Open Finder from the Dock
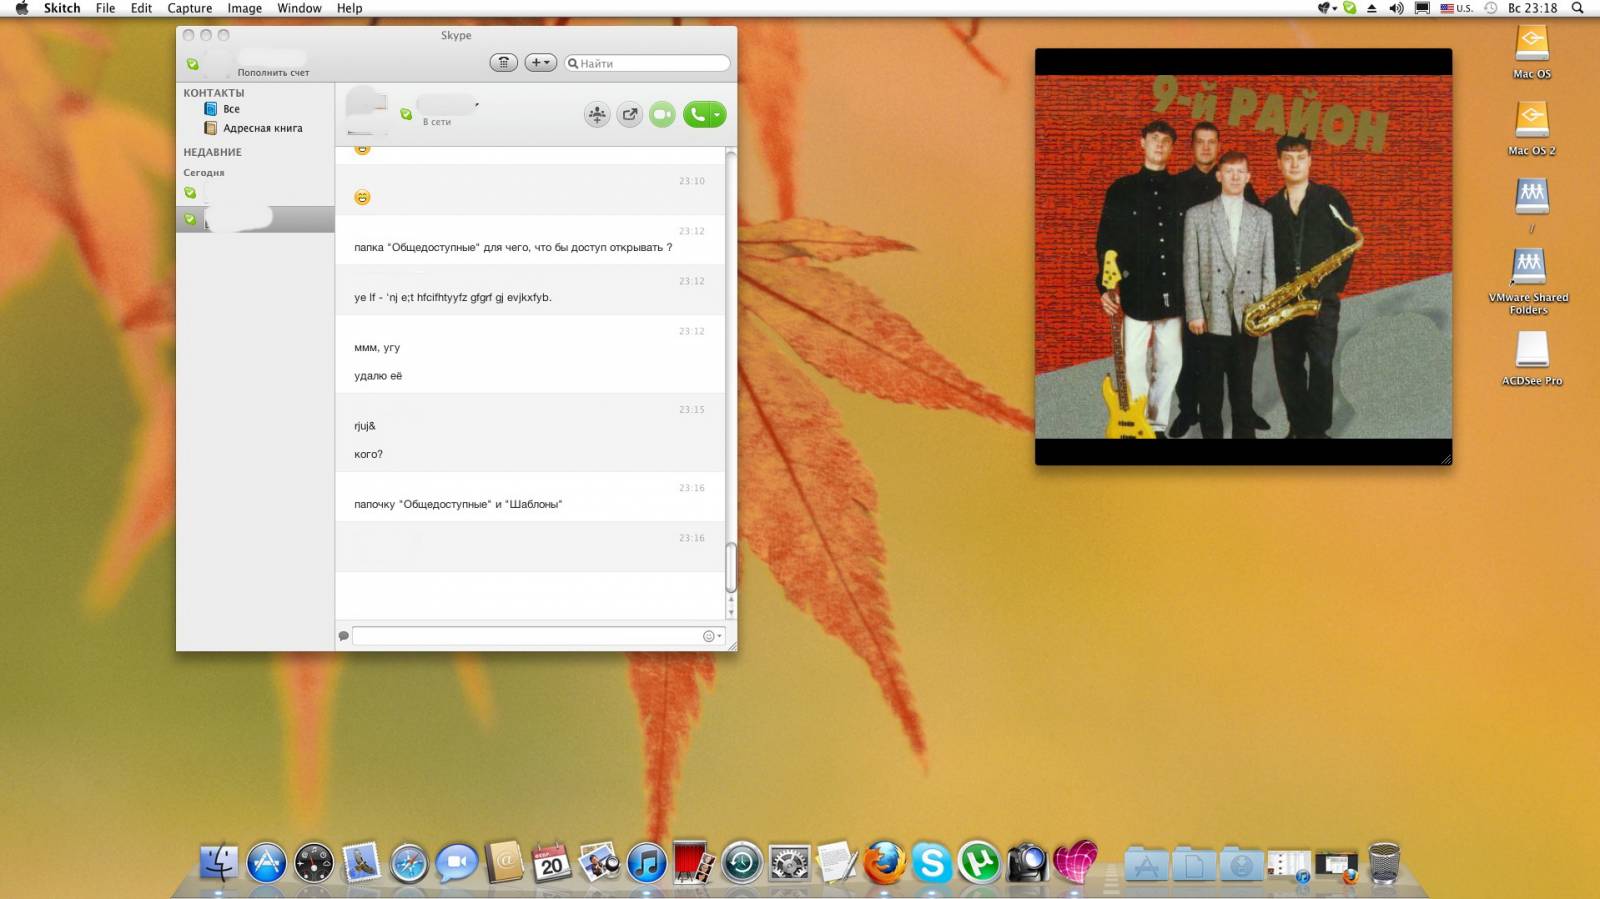Viewport: 1600px width, 899px height. pyautogui.click(x=218, y=863)
